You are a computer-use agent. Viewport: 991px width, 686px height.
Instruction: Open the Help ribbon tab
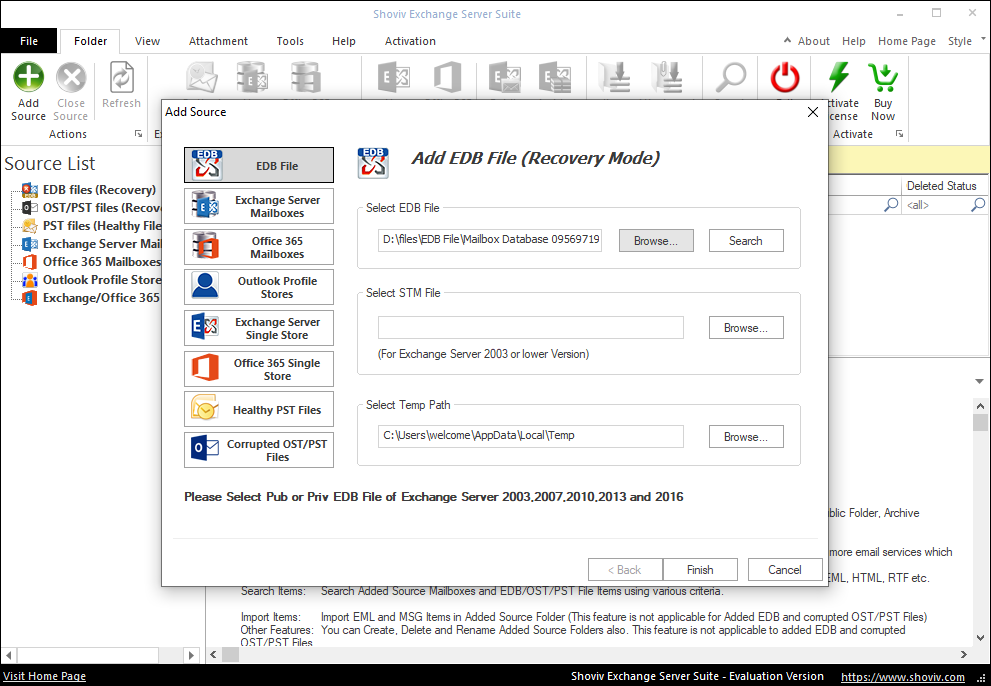pos(344,41)
